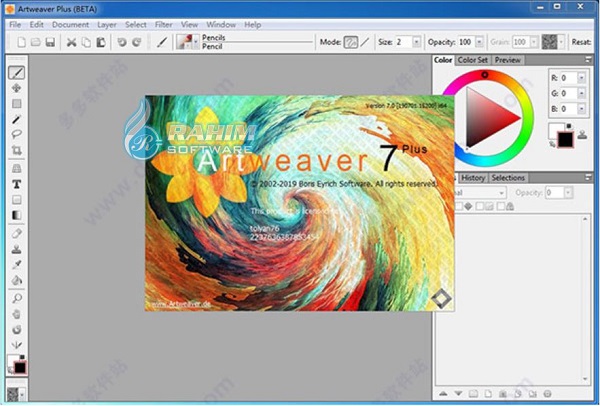600x406 pixels.
Task: Open the Select menu
Action: coord(136,25)
